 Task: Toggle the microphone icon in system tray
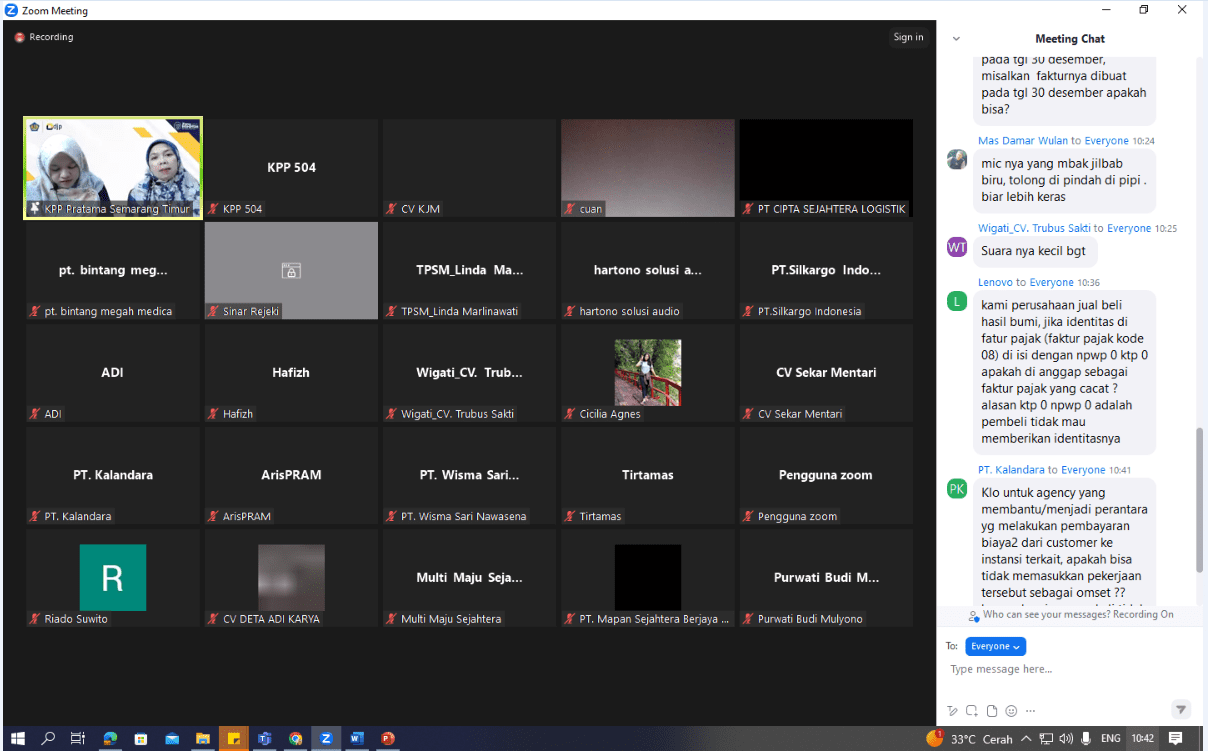pyautogui.click(x=1086, y=739)
